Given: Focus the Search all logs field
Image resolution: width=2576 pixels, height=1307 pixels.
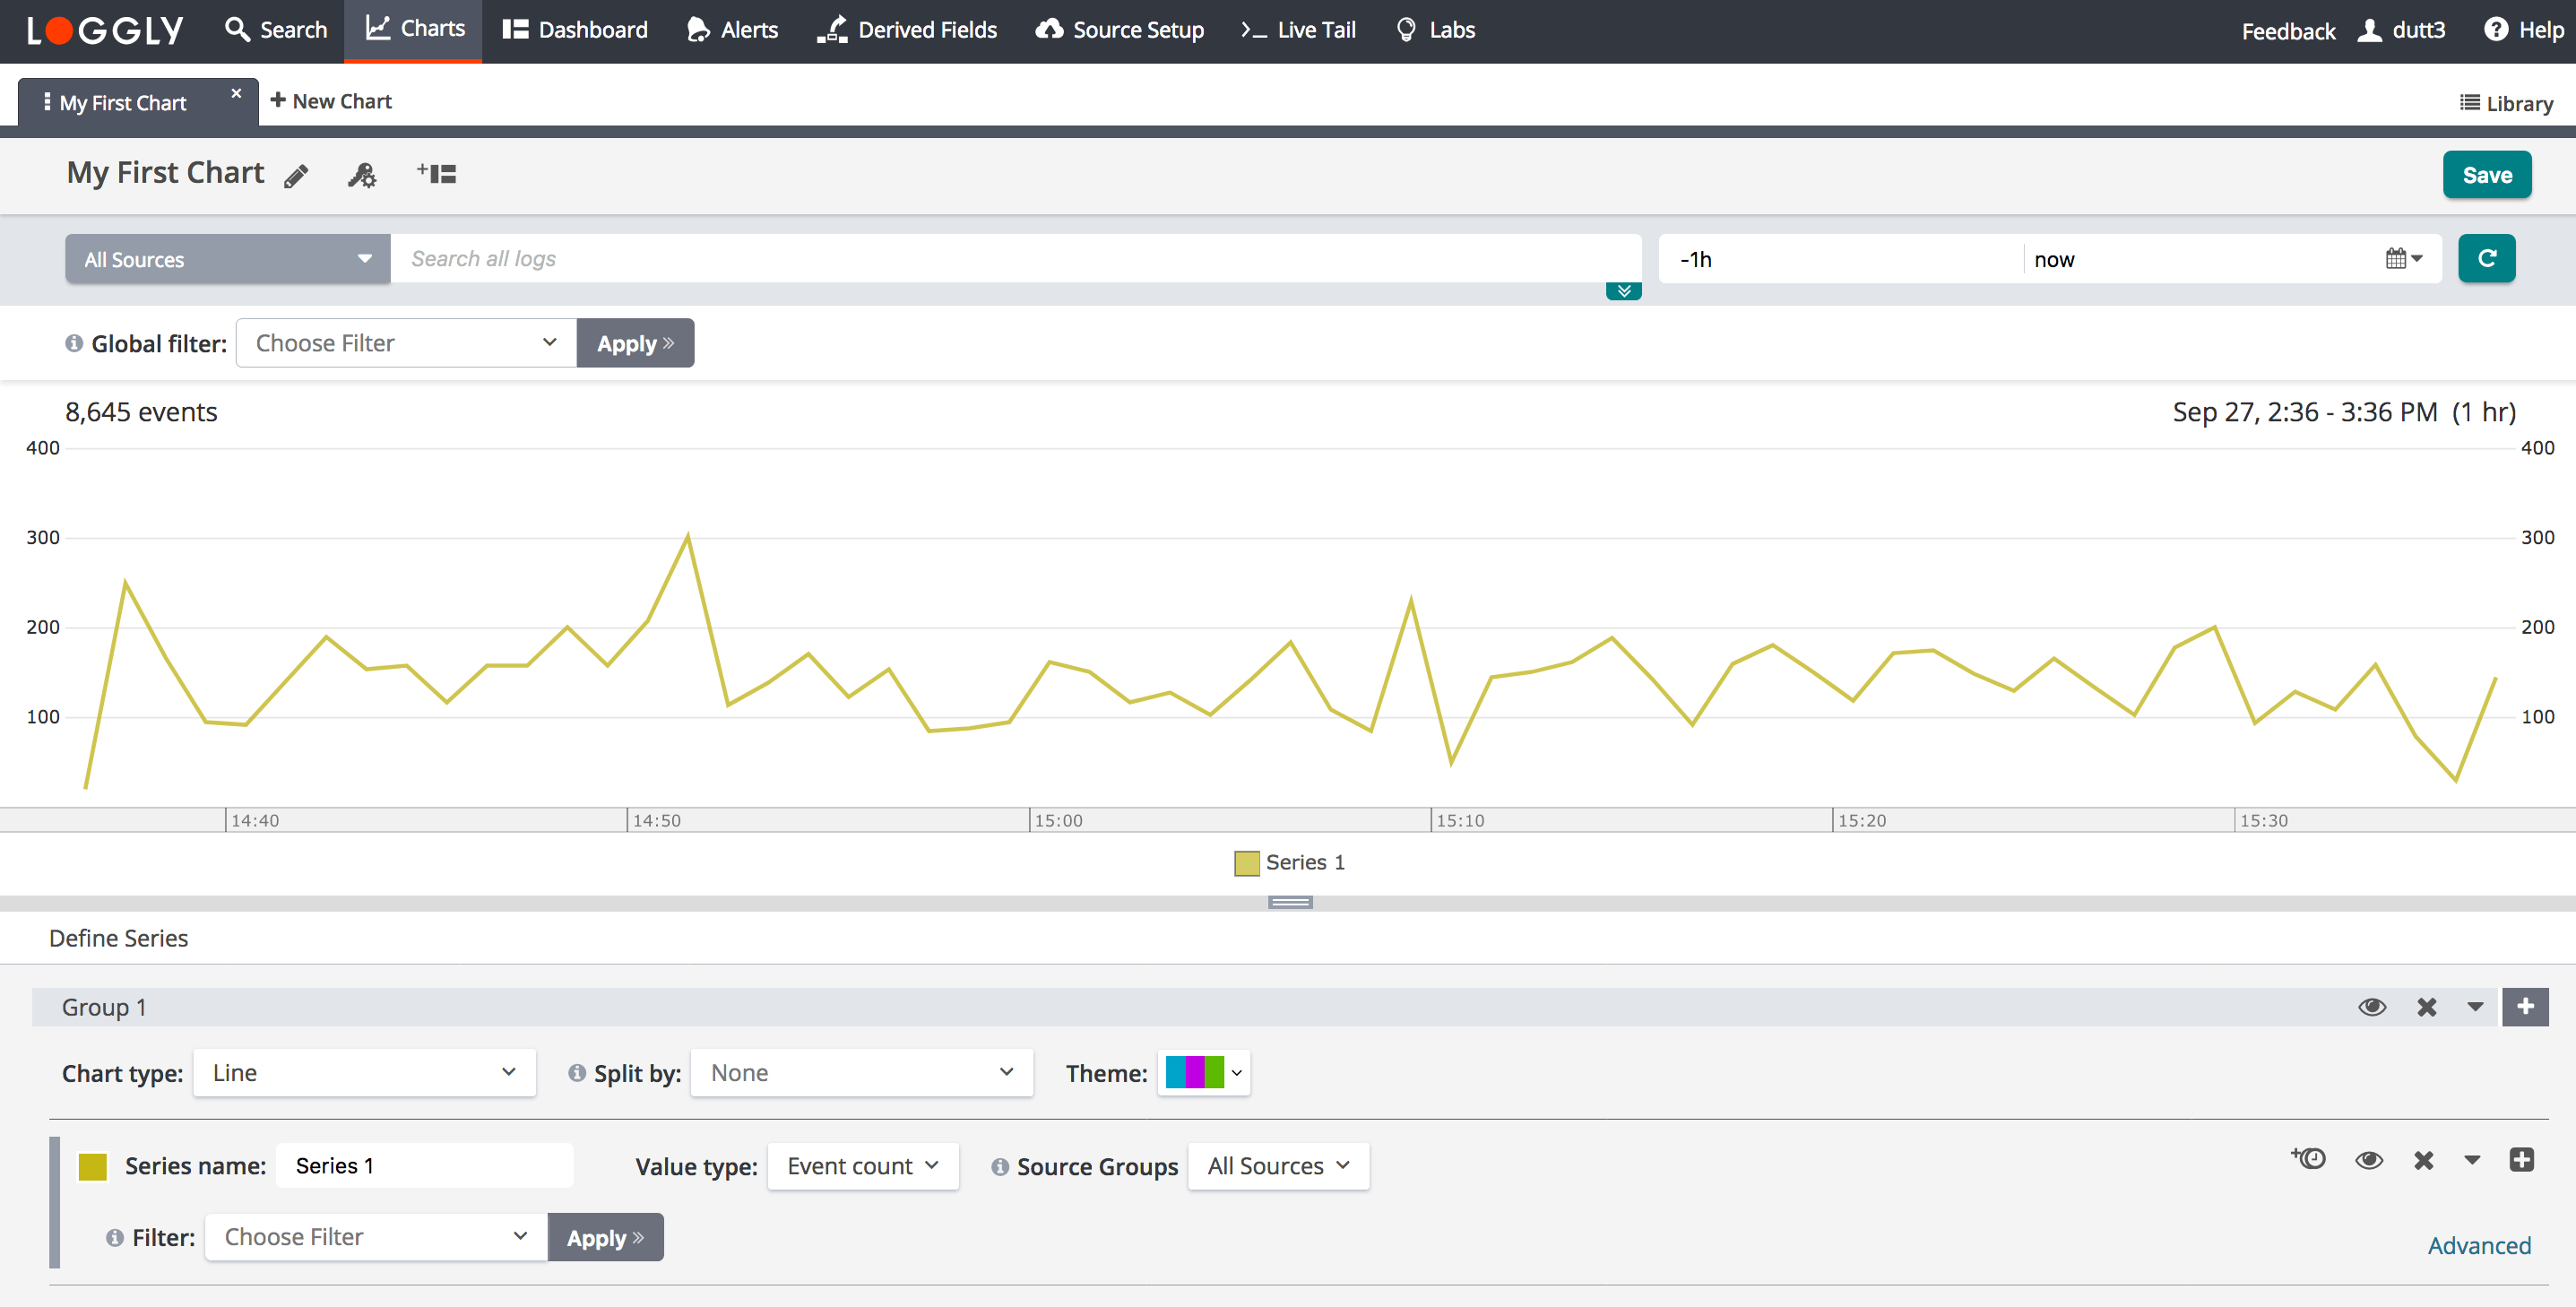Looking at the screenshot, I should coord(1015,258).
